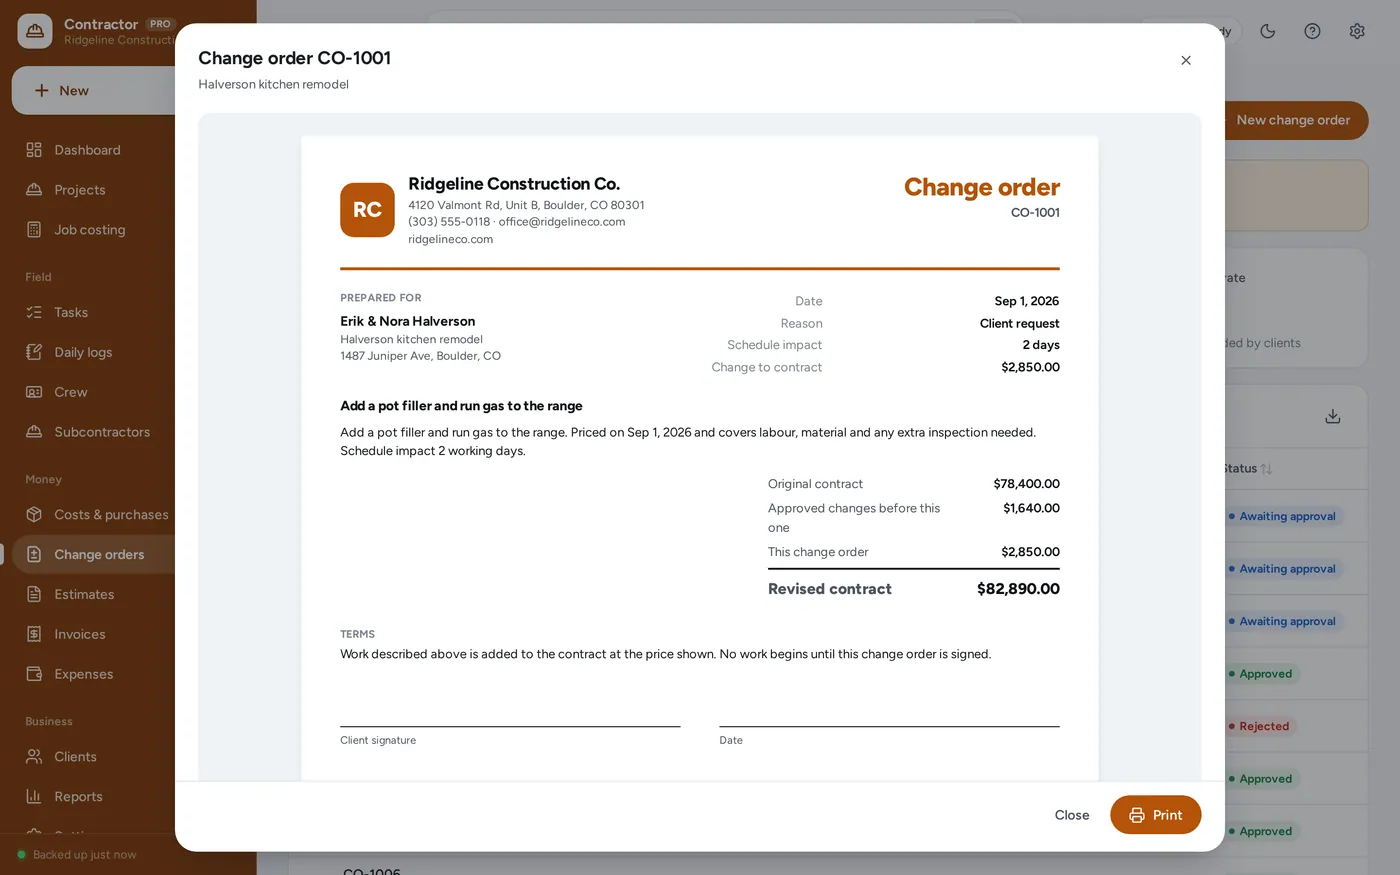Close the change order dialog with X
Viewport: 1400px width, 875px height.
[x=1186, y=60]
